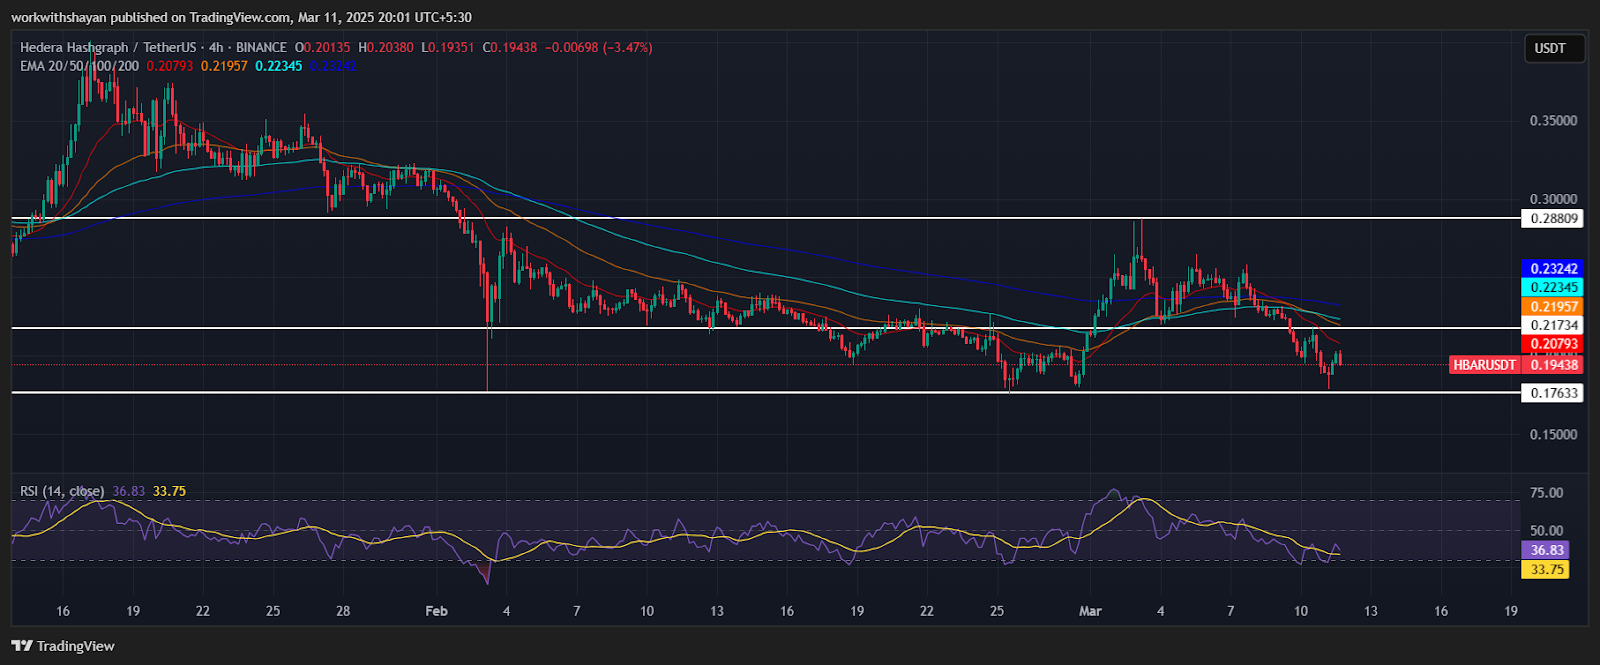Click the TradingView logo in bottom corner
The width and height of the screenshot is (1600, 665).
(x=63, y=646)
